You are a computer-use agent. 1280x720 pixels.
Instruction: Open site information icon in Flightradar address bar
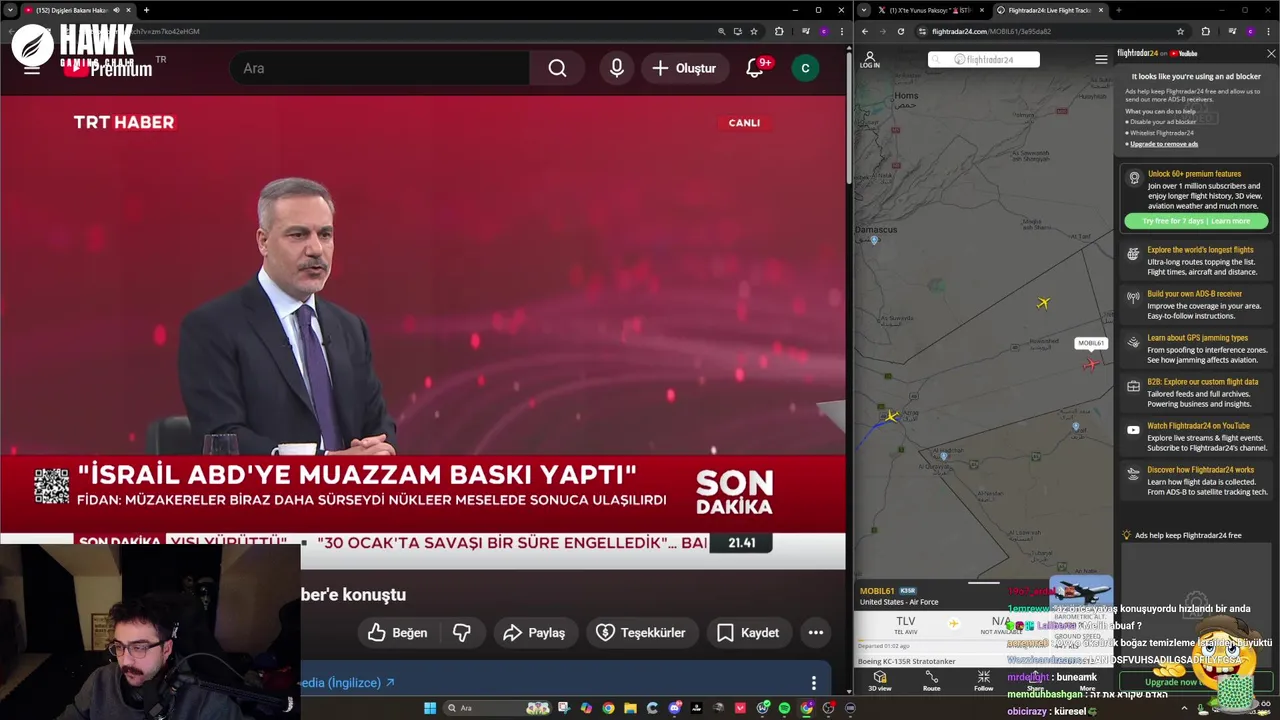[x=922, y=31]
